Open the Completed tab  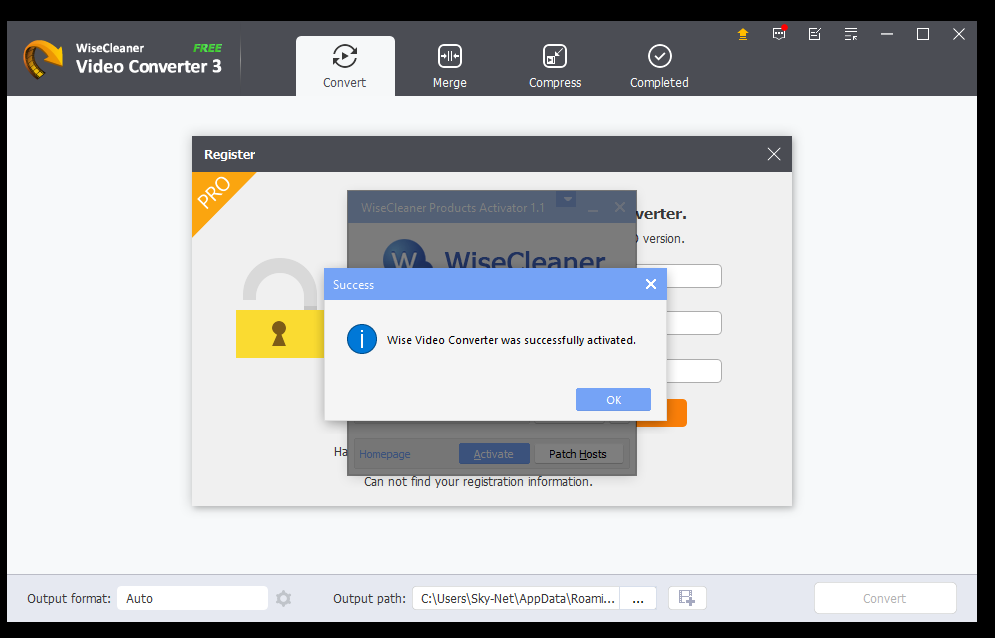click(659, 66)
